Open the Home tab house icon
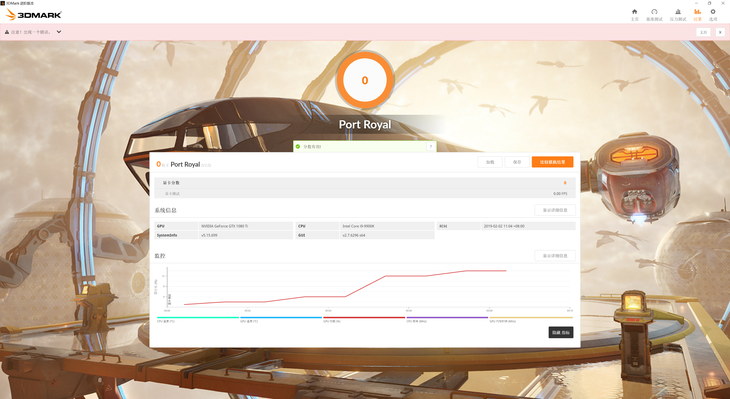This screenshot has height=399, width=730. [635, 12]
